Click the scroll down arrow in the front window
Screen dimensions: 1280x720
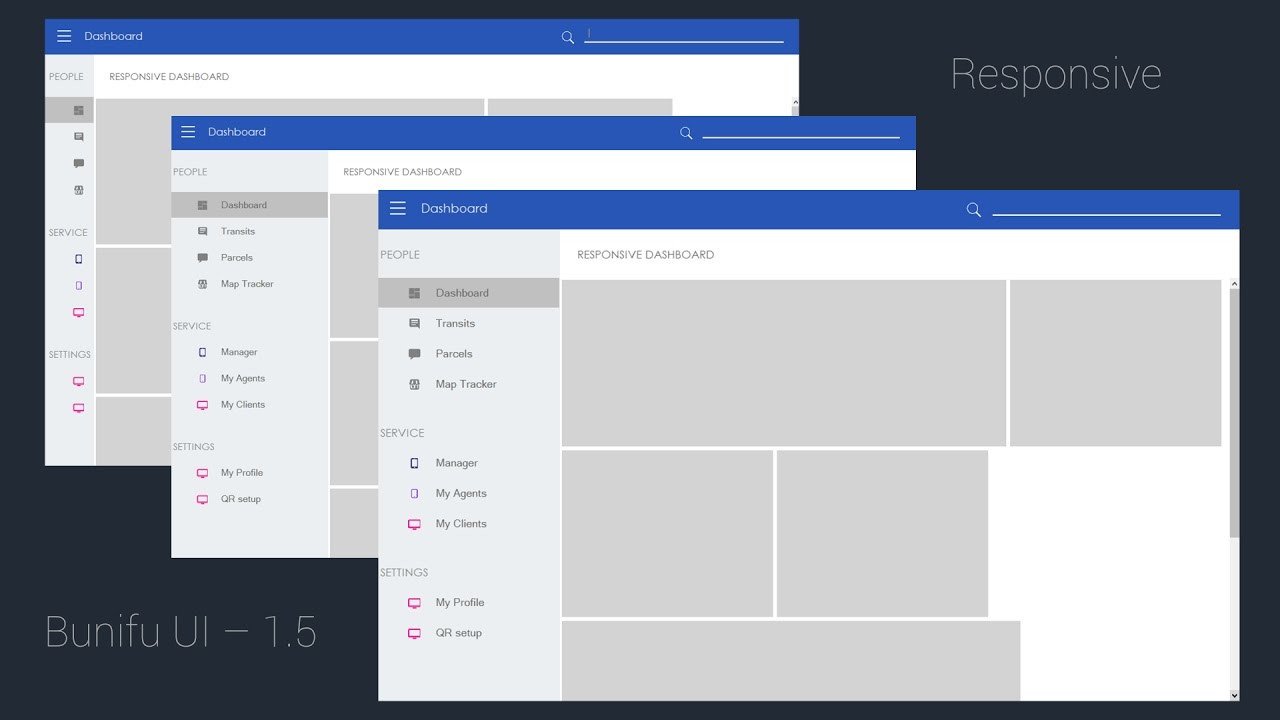(x=1234, y=695)
